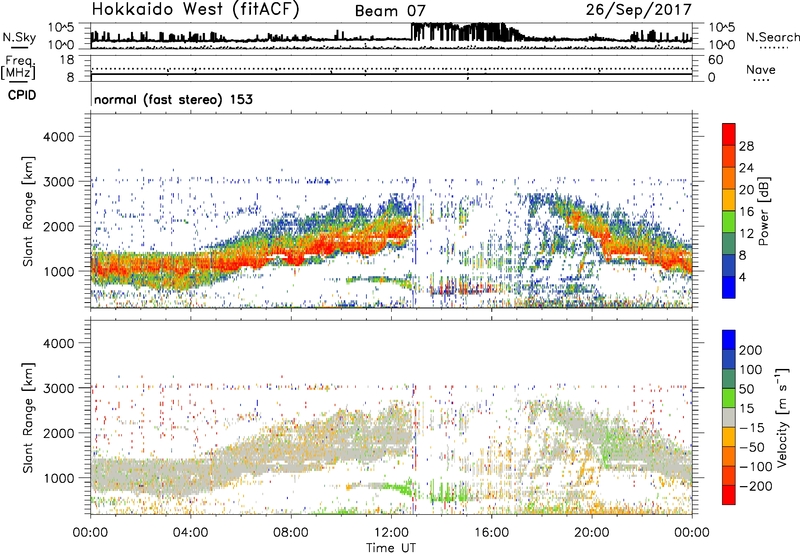Click the blue top segment of the velocity colorbar
The height and width of the screenshot is (554, 800).
729,340
